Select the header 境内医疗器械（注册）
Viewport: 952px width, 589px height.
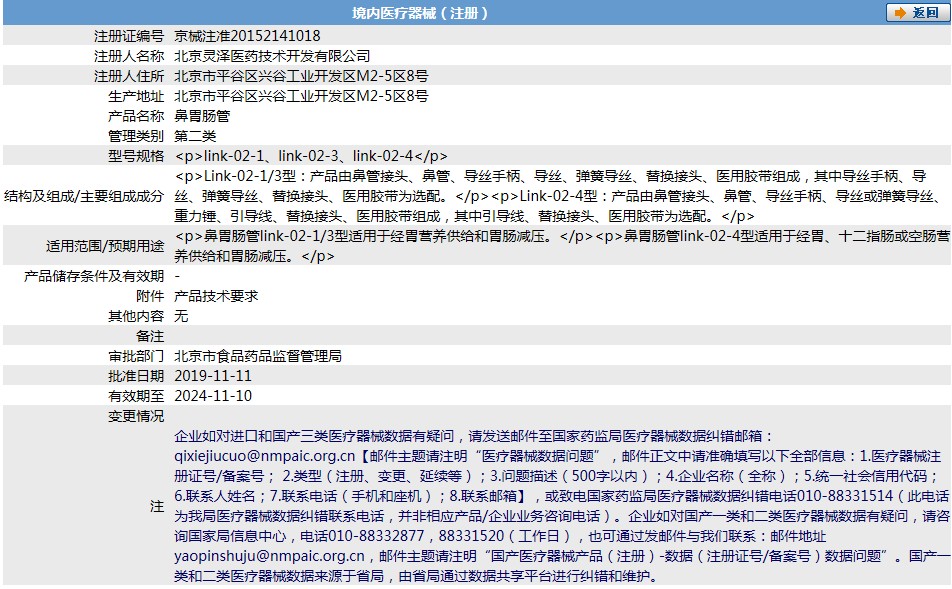(420, 13)
